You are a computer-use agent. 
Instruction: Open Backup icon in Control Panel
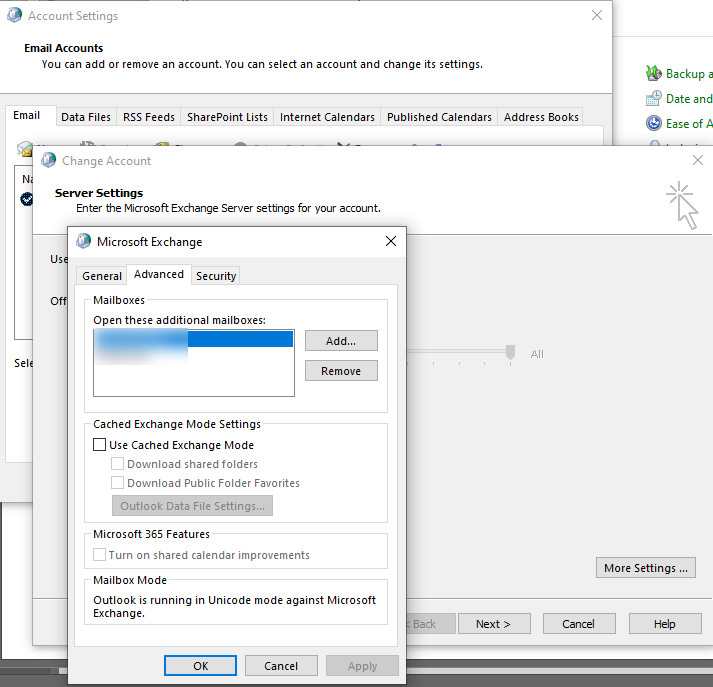pyautogui.click(x=653, y=73)
